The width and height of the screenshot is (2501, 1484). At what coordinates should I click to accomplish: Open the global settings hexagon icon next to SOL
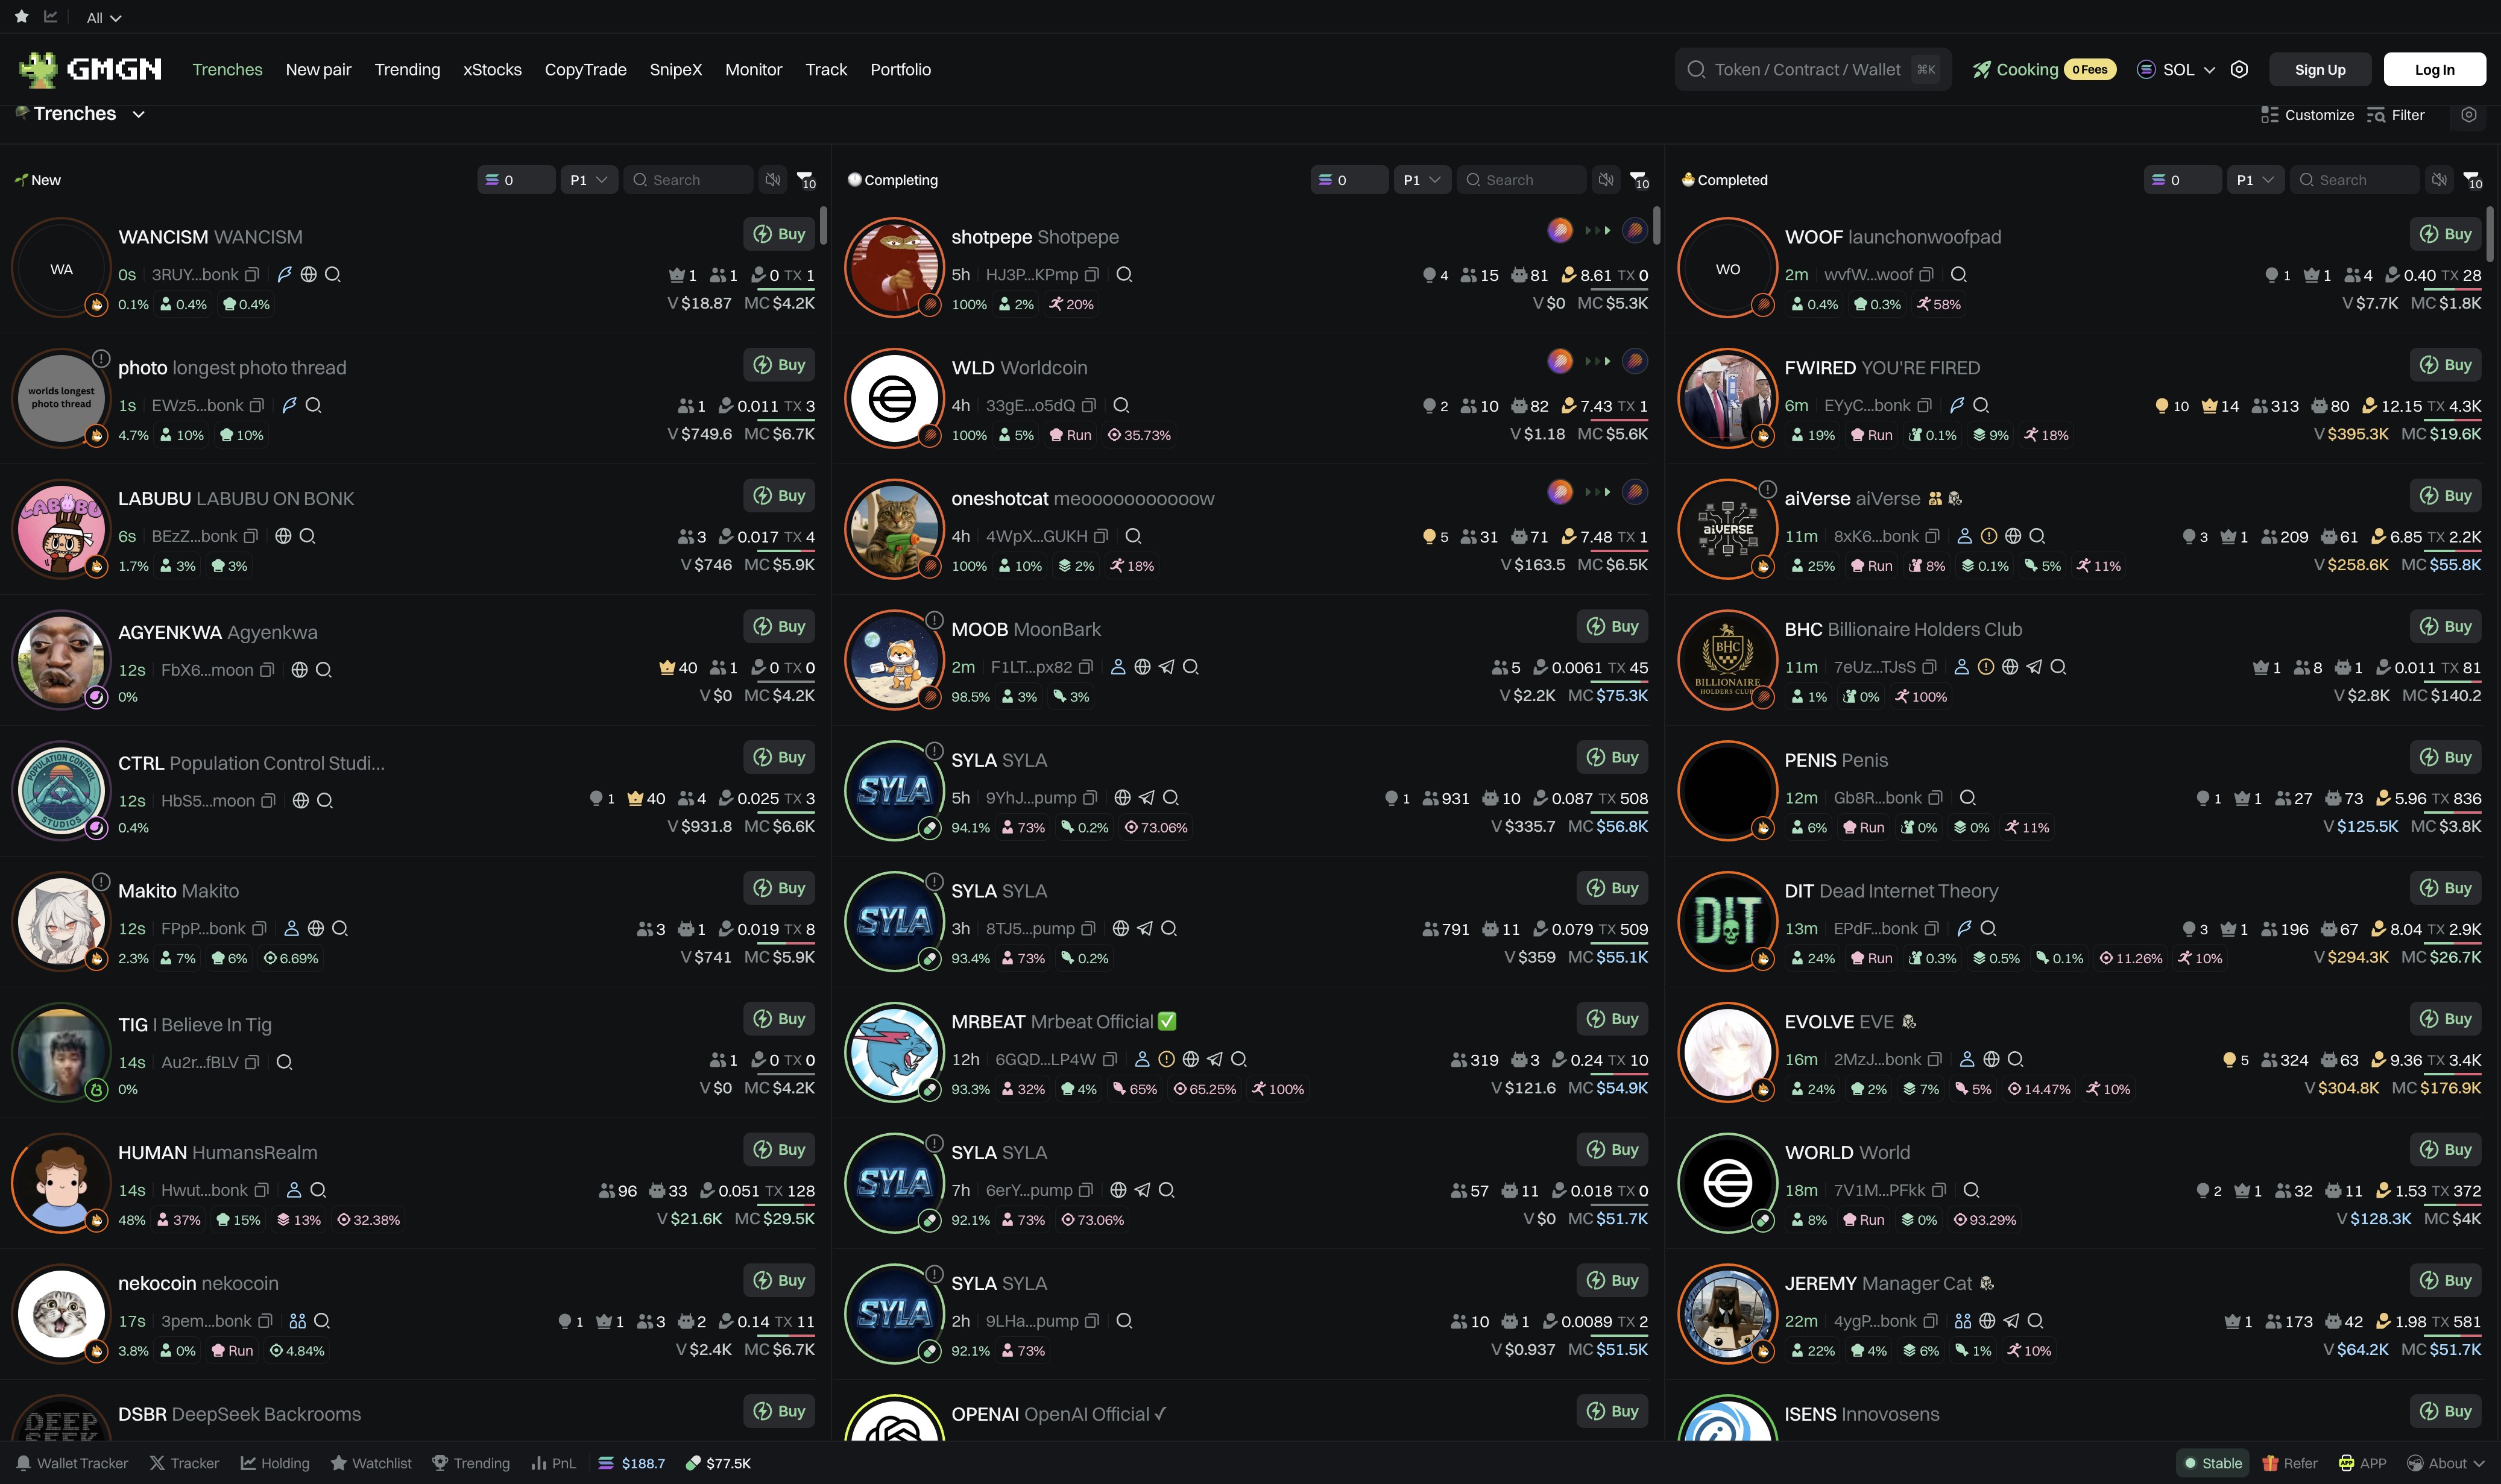[x=2239, y=69]
